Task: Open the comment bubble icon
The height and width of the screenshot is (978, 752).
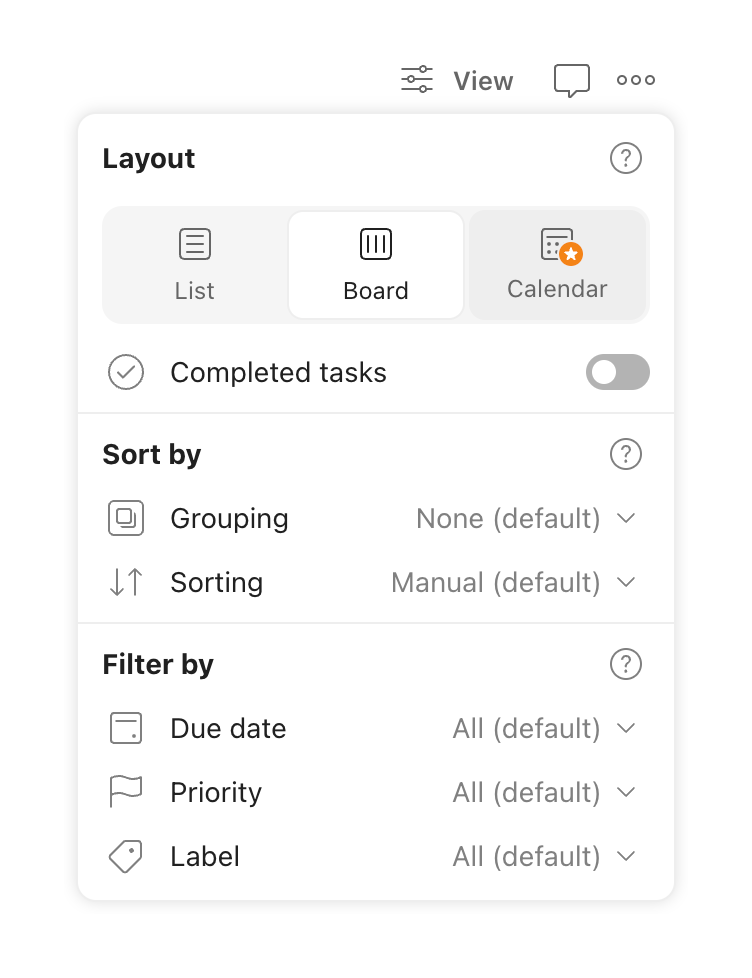Action: pos(571,80)
